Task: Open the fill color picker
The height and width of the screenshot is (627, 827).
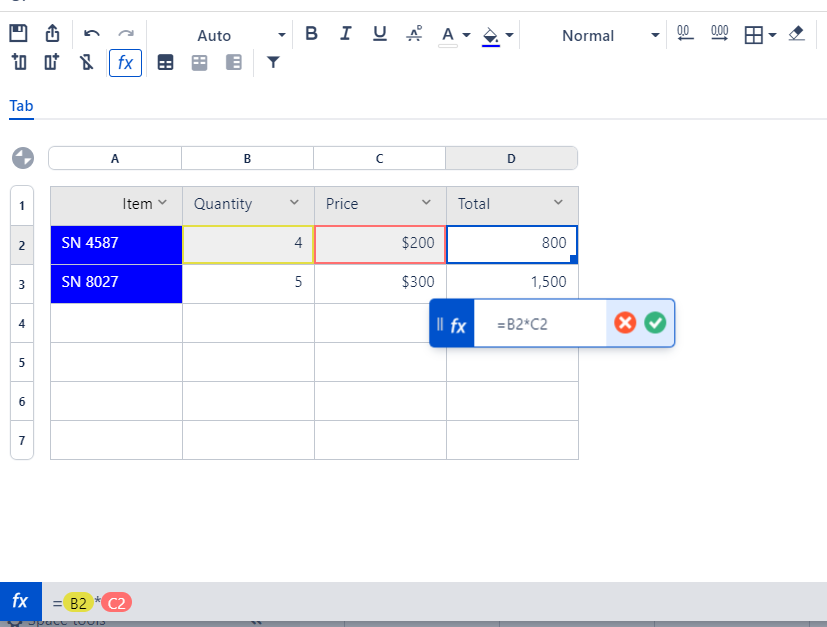Action: coord(489,35)
